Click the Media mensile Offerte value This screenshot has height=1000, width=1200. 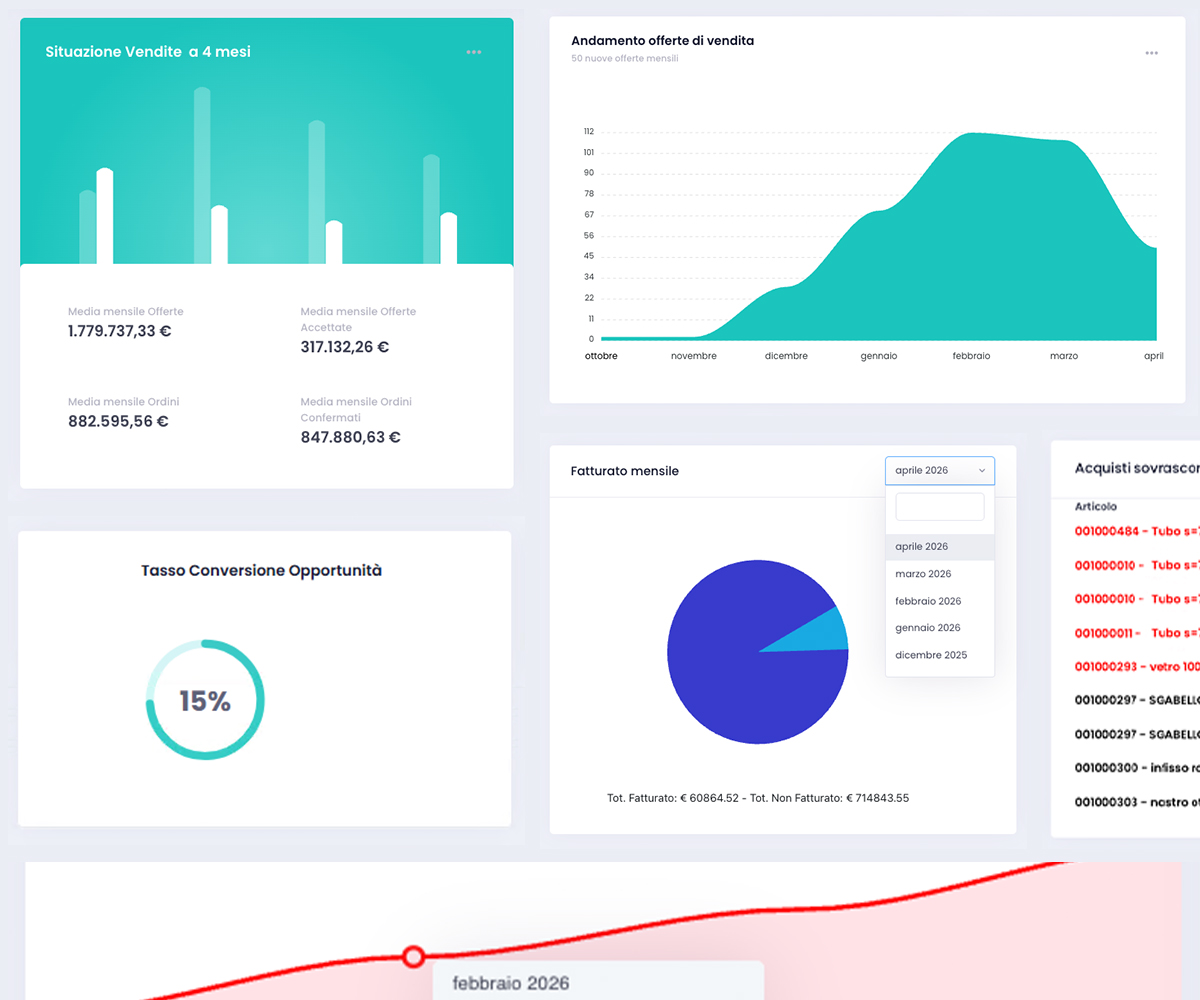click(x=120, y=331)
